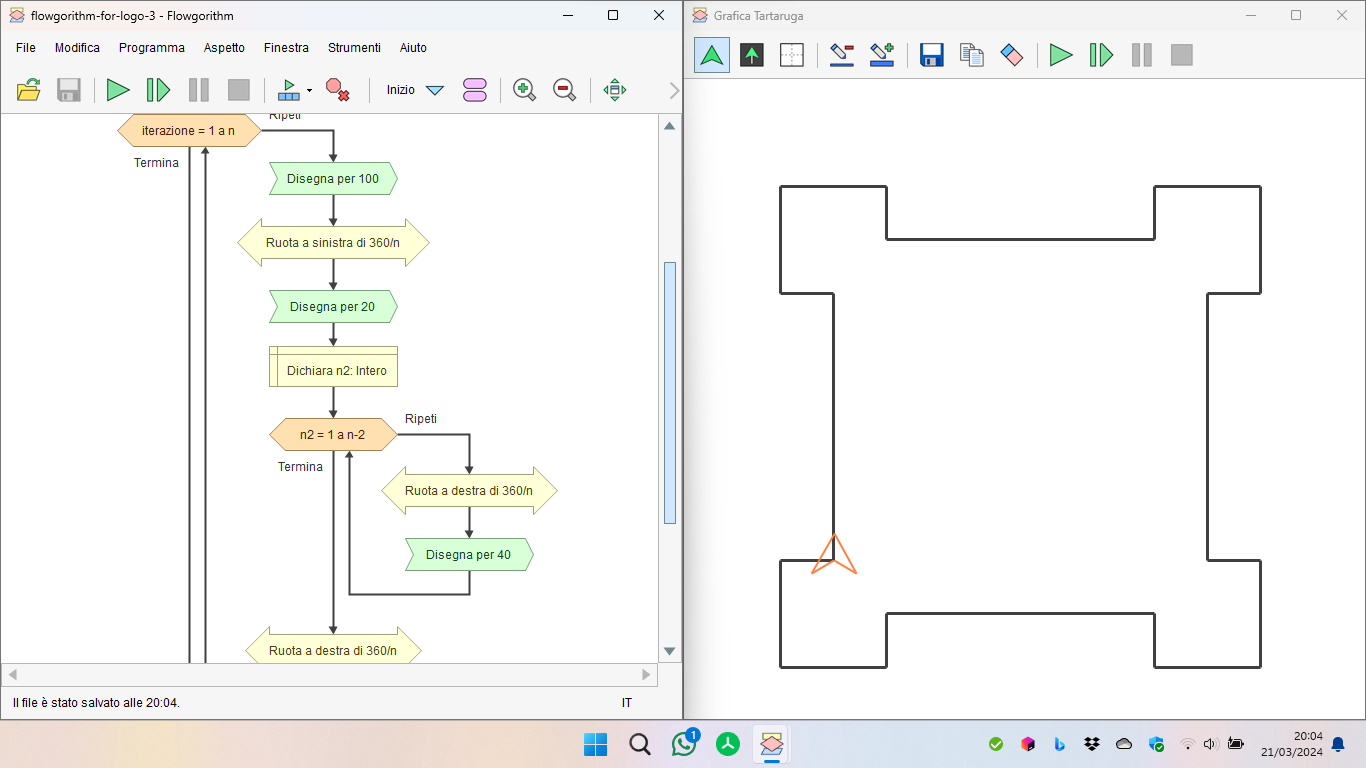Open WhatsApp from the taskbar
Screen dimensions: 1366x768
pos(684,744)
